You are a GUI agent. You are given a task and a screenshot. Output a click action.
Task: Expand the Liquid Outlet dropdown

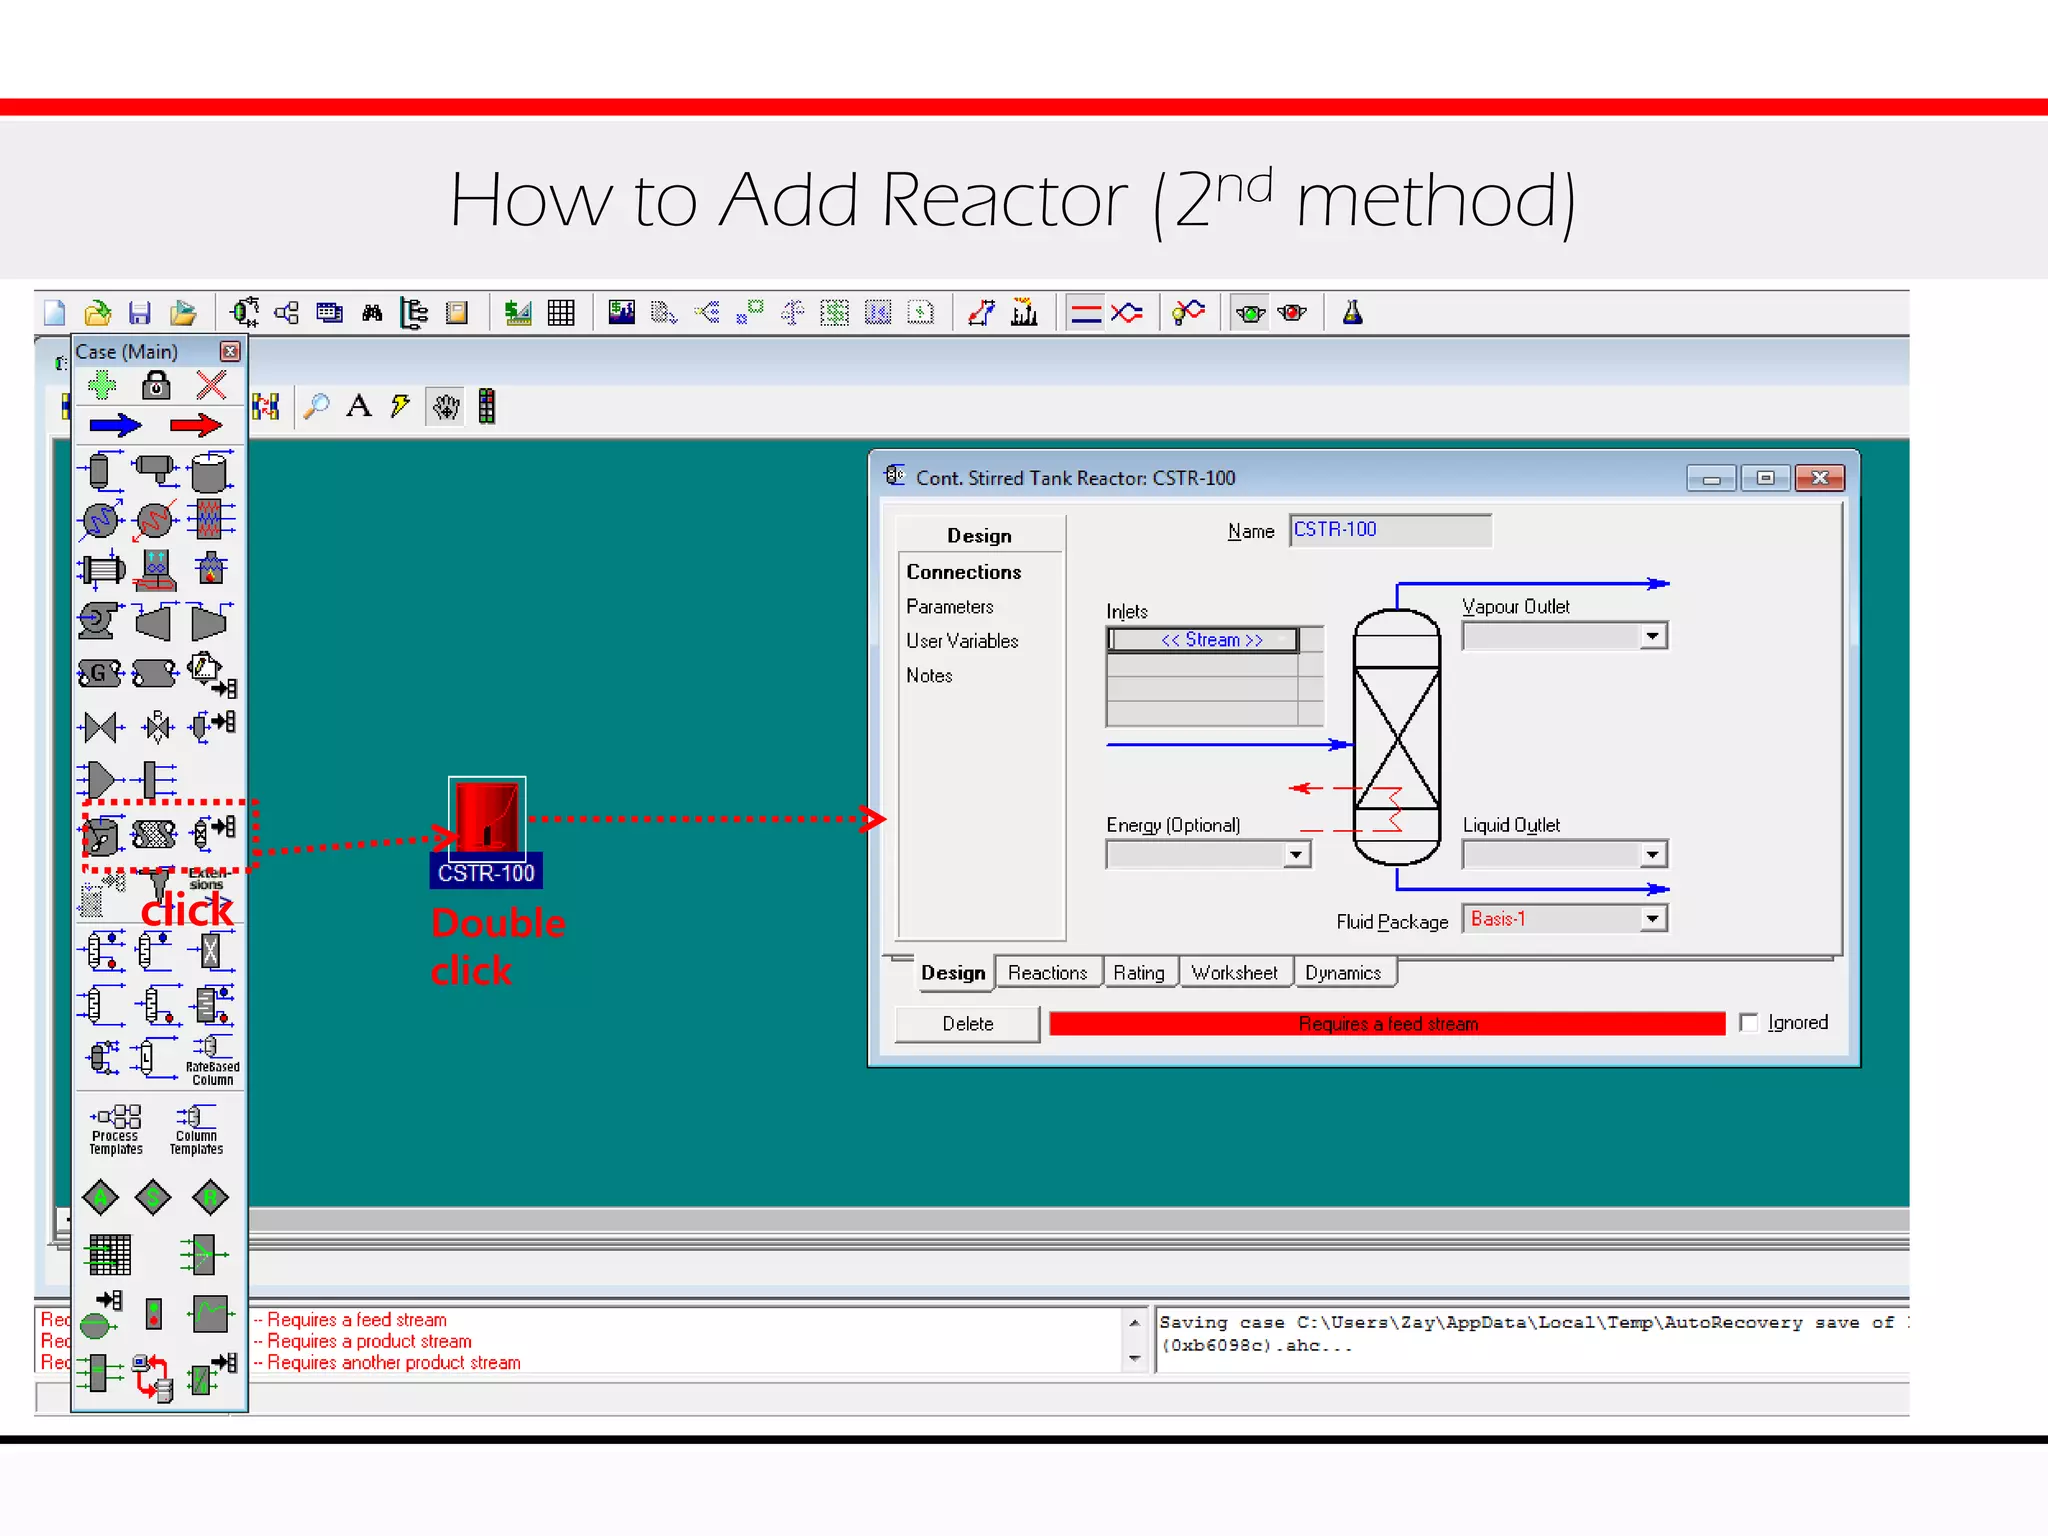pos(1652,855)
